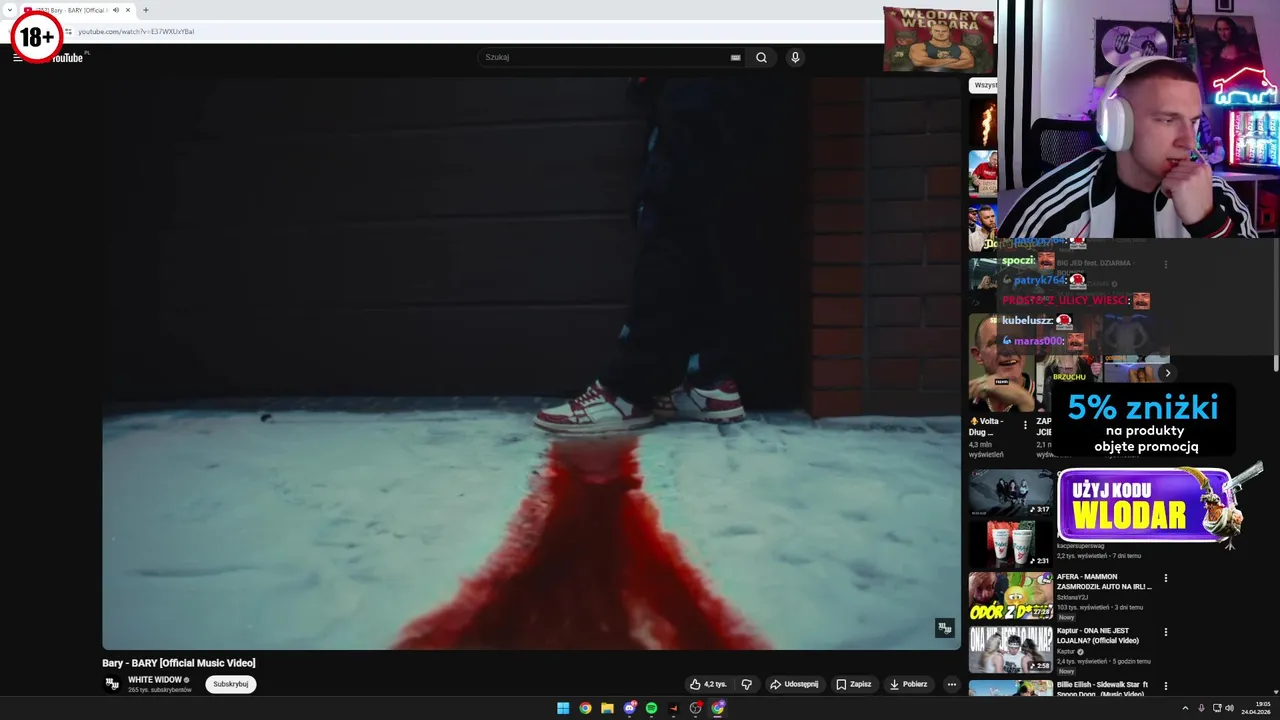The height and width of the screenshot is (720, 1280).
Task: Click the video player to pause
Action: pos(531,363)
